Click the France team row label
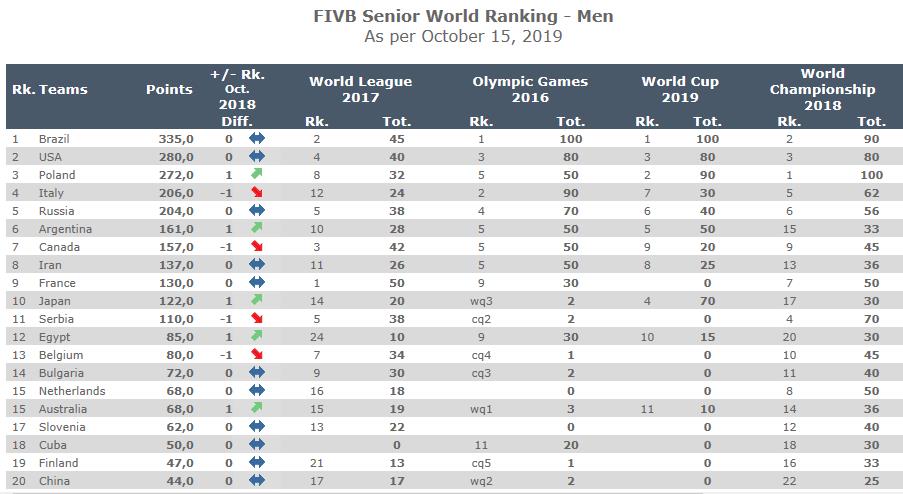This screenshot has height=494, width=903. coord(55,283)
